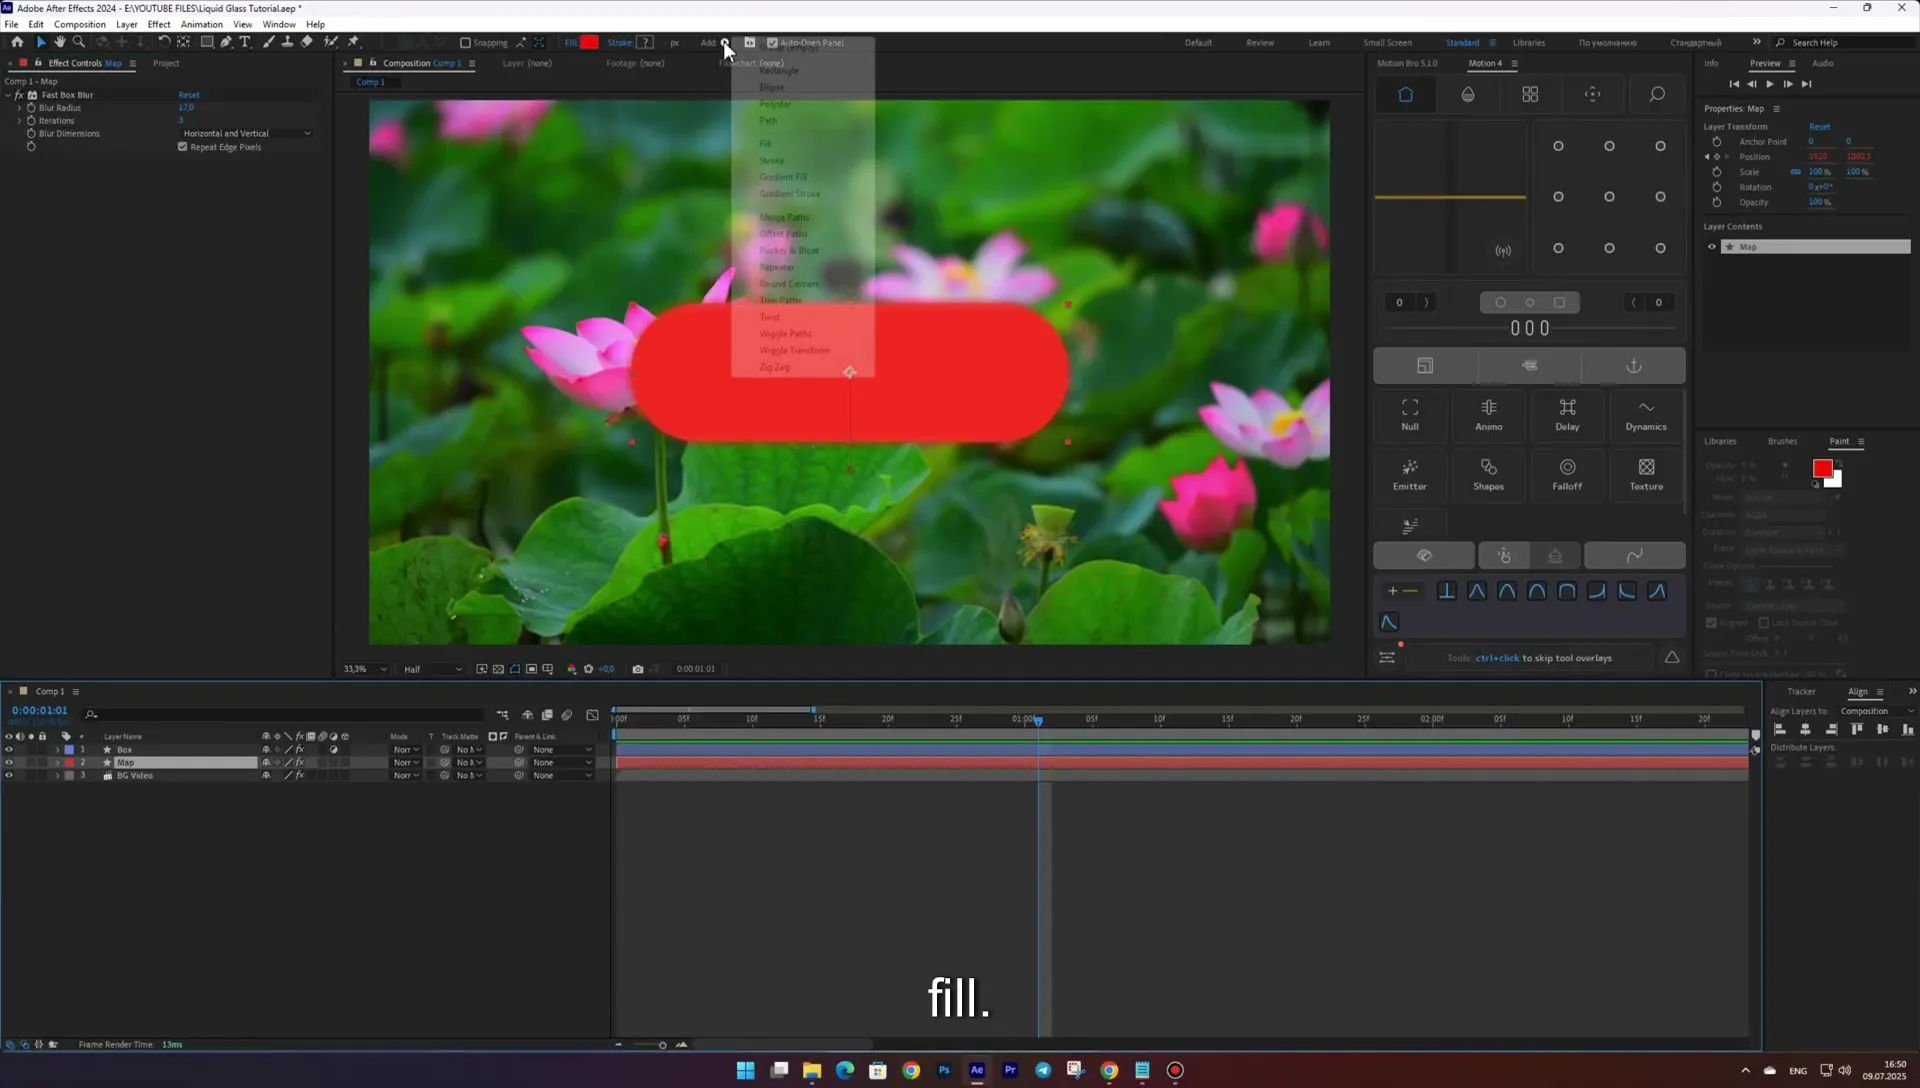Click Motion 4 Dynamics tool

[1646, 415]
